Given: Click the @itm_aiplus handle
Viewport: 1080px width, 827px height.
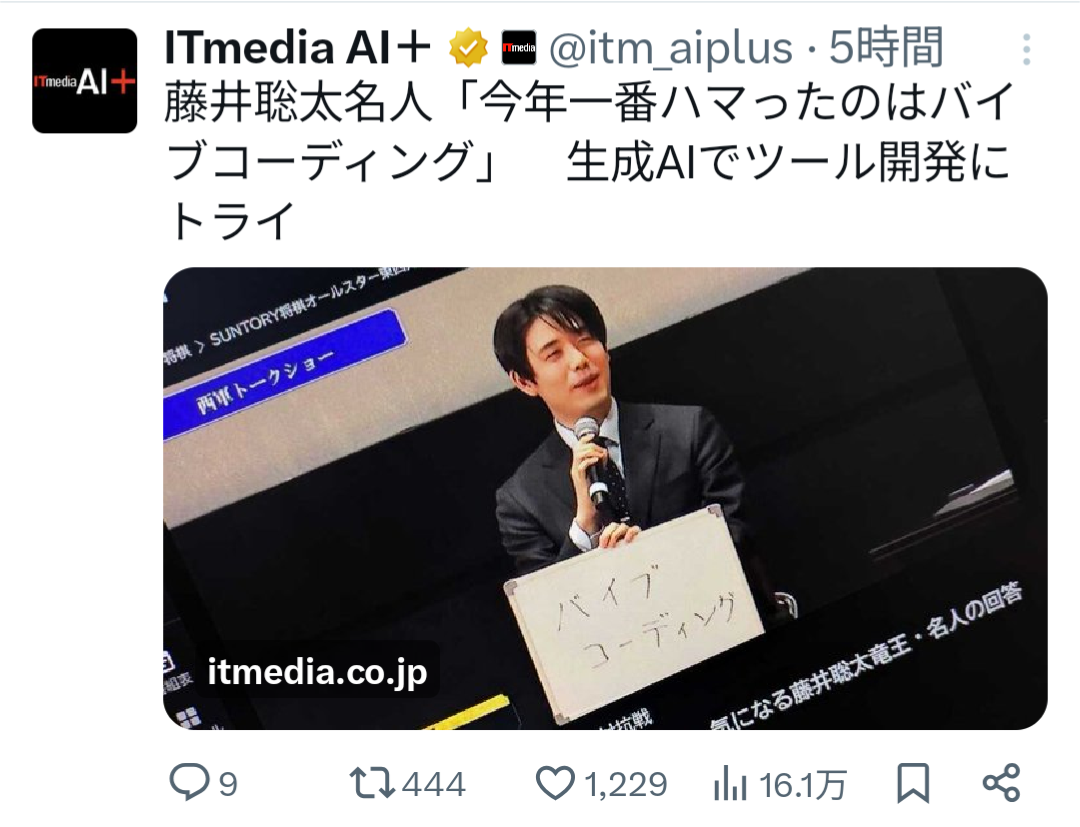Looking at the screenshot, I should click(671, 49).
